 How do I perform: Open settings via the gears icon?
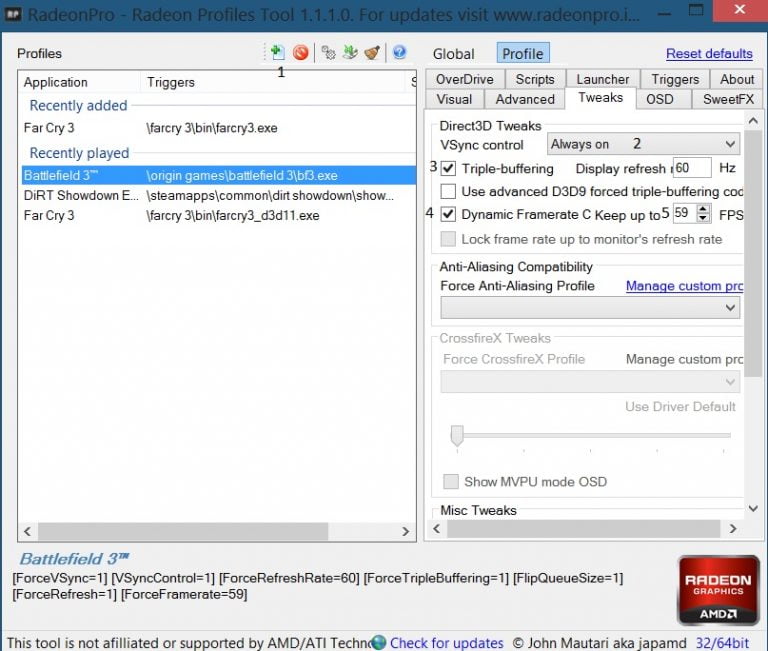click(328, 52)
